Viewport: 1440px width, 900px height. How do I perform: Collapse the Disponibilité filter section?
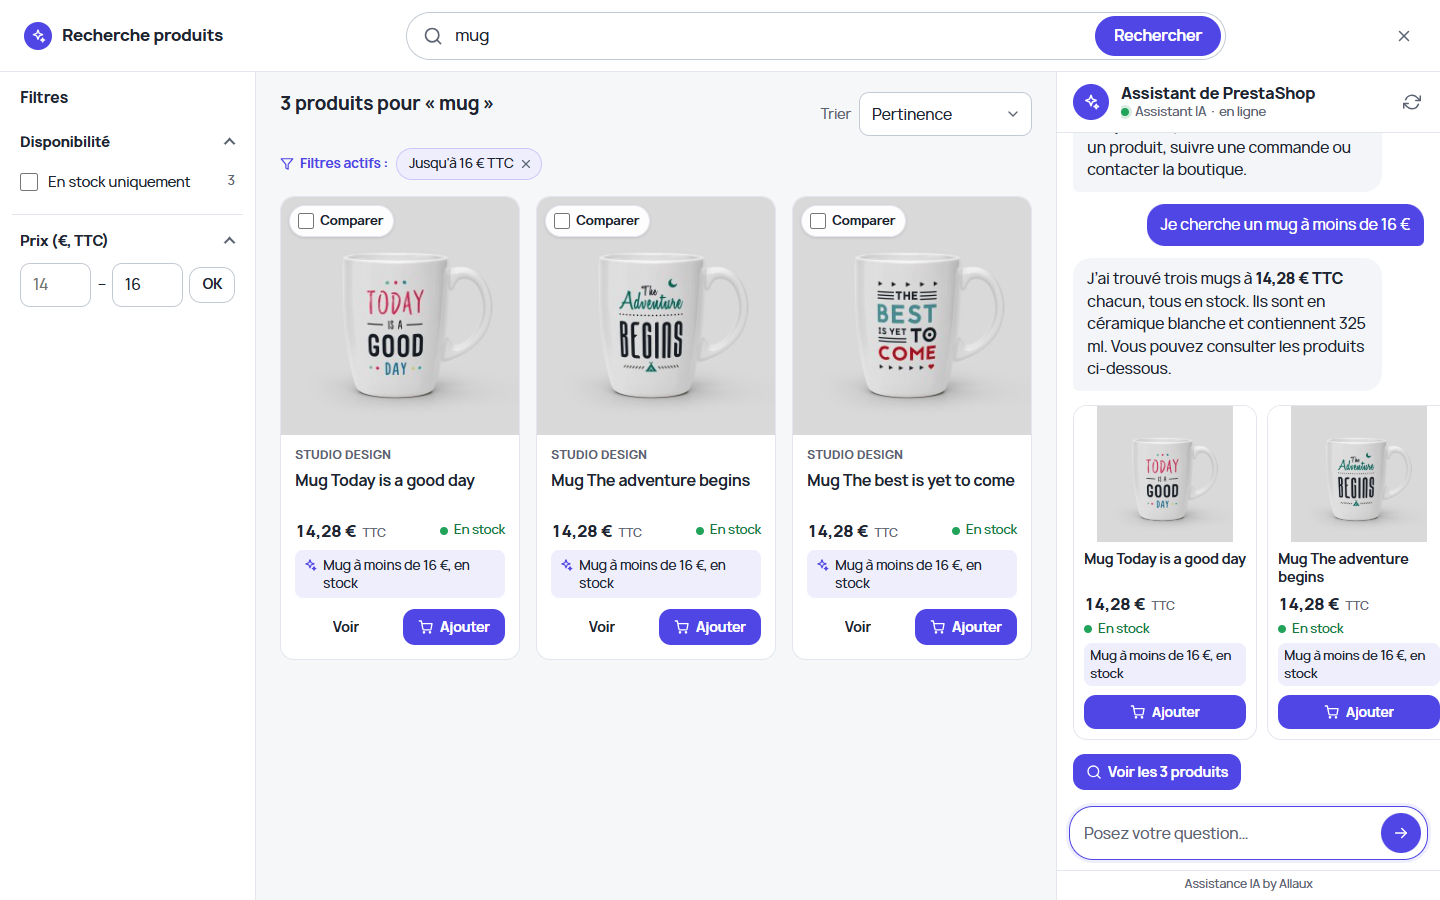pos(229,142)
